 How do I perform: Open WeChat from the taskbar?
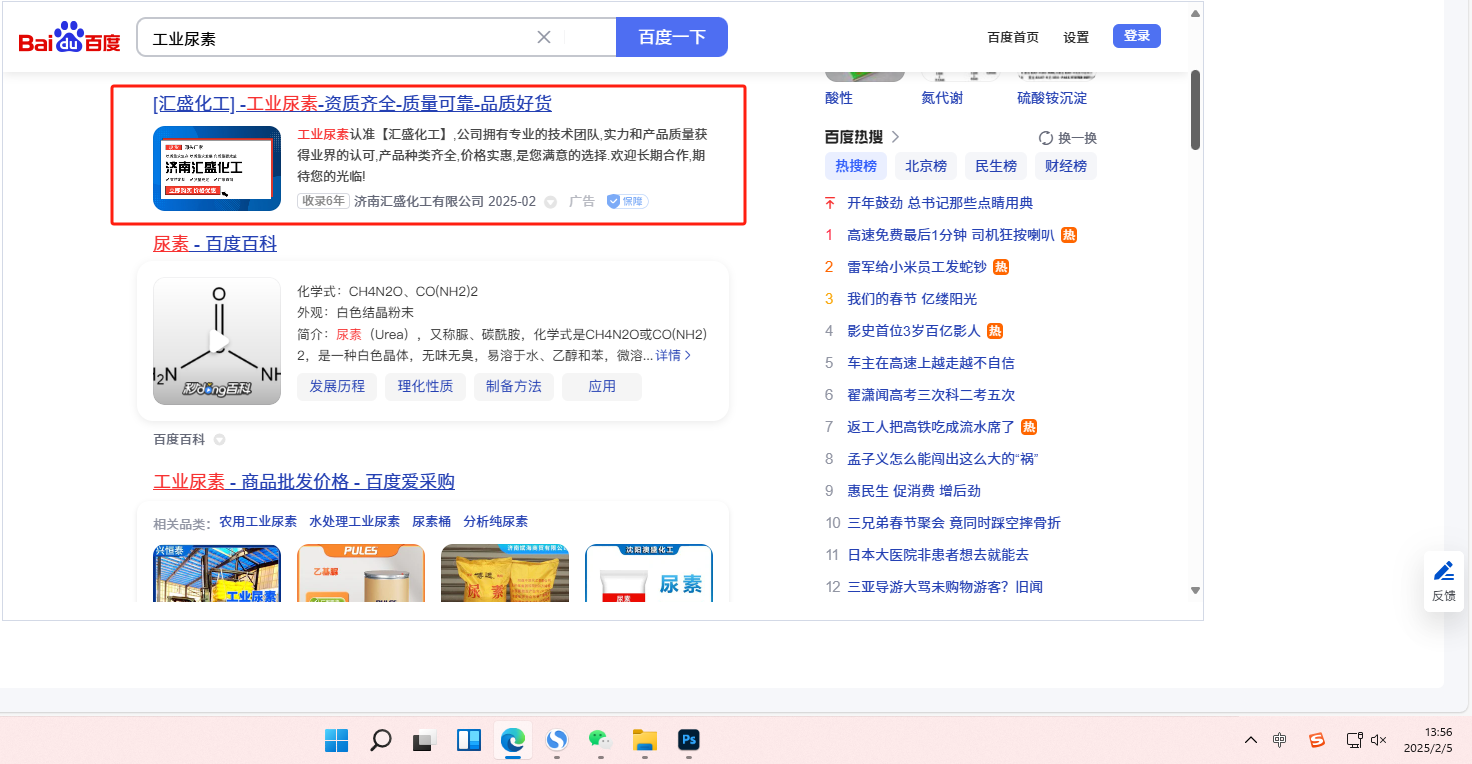(x=600, y=740)
